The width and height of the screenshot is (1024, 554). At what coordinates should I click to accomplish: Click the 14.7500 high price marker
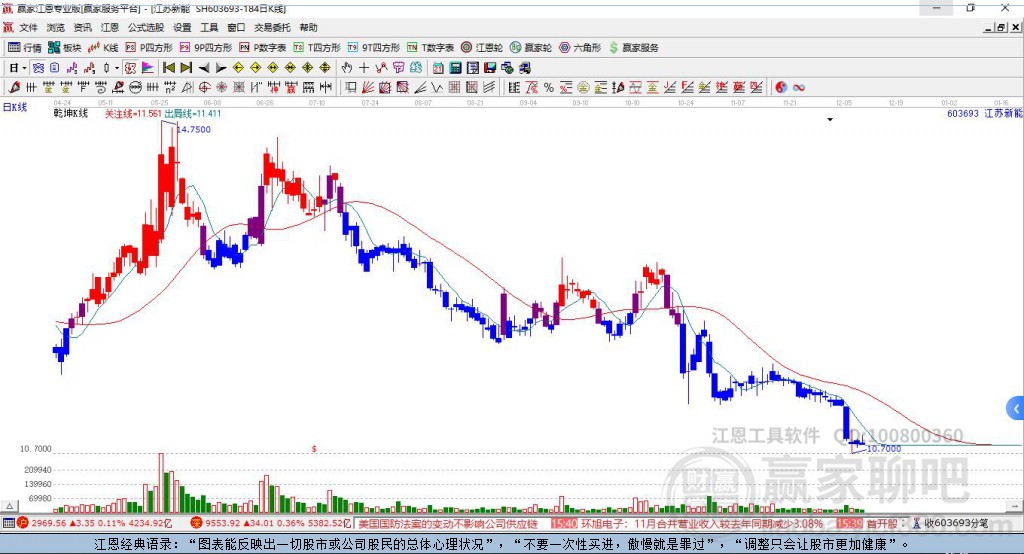click(194, 129)
